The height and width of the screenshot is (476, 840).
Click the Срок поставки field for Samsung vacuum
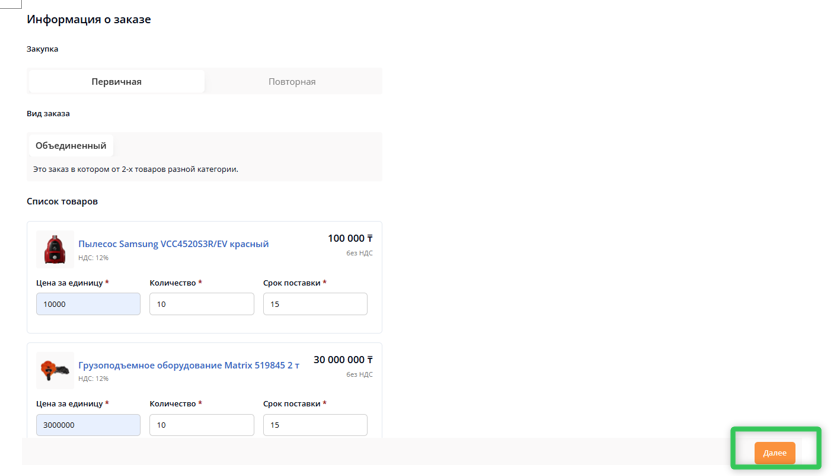point(315,304)
